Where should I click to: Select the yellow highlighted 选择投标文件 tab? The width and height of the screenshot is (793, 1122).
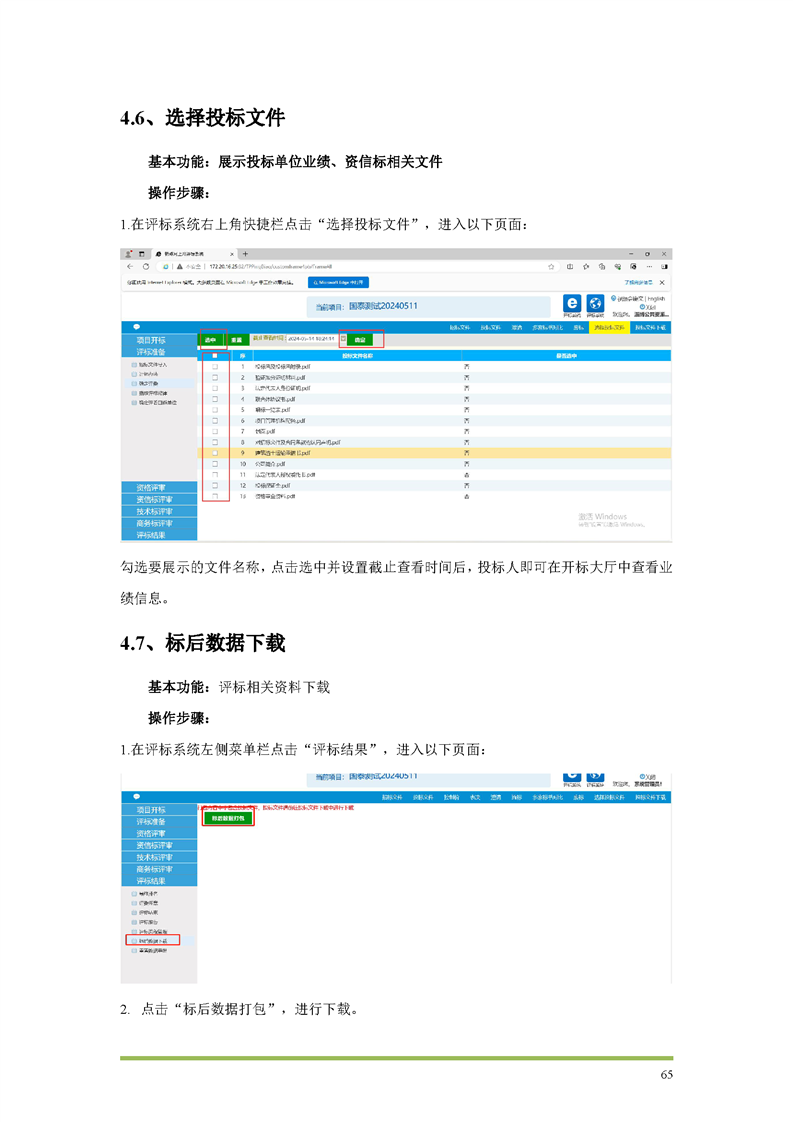(x=608, y=327)
